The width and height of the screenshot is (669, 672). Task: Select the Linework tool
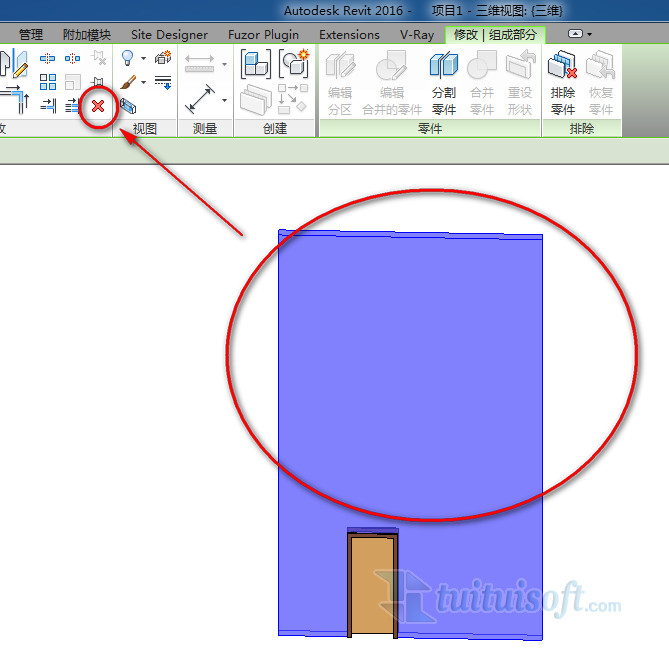163,82
